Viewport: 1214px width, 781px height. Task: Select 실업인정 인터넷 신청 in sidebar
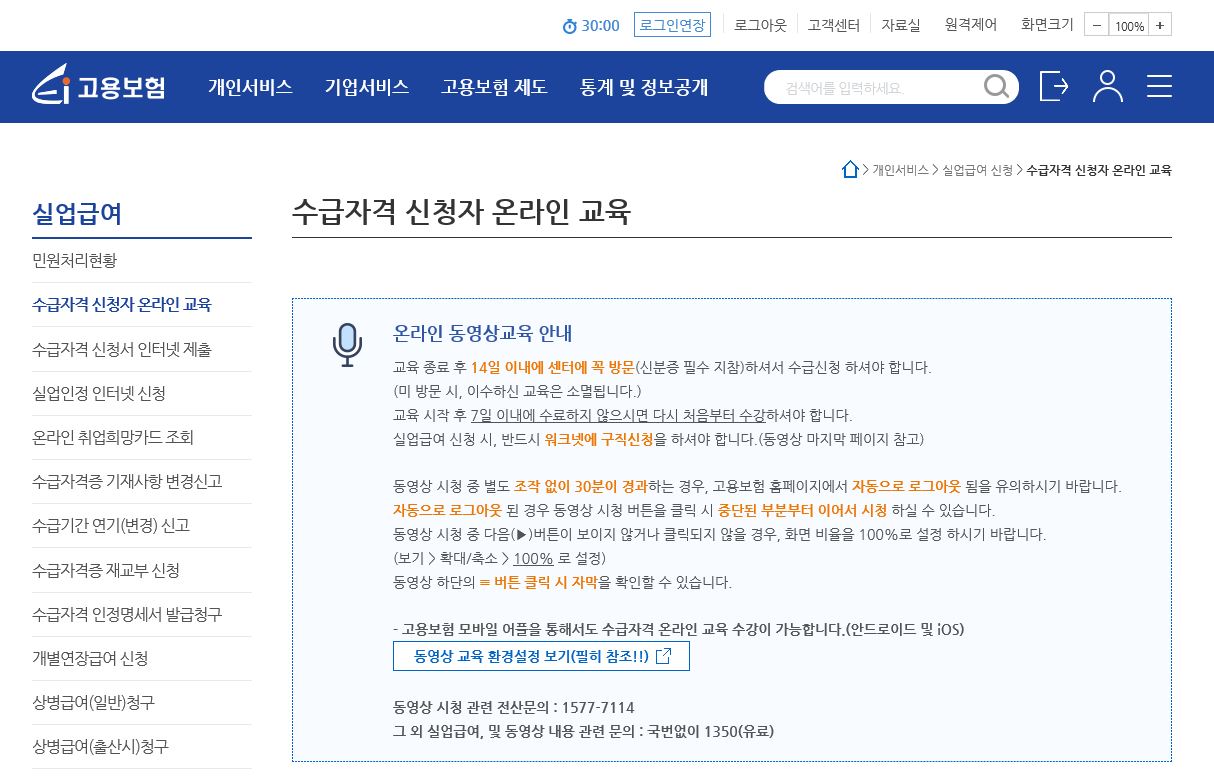(141, 393)
